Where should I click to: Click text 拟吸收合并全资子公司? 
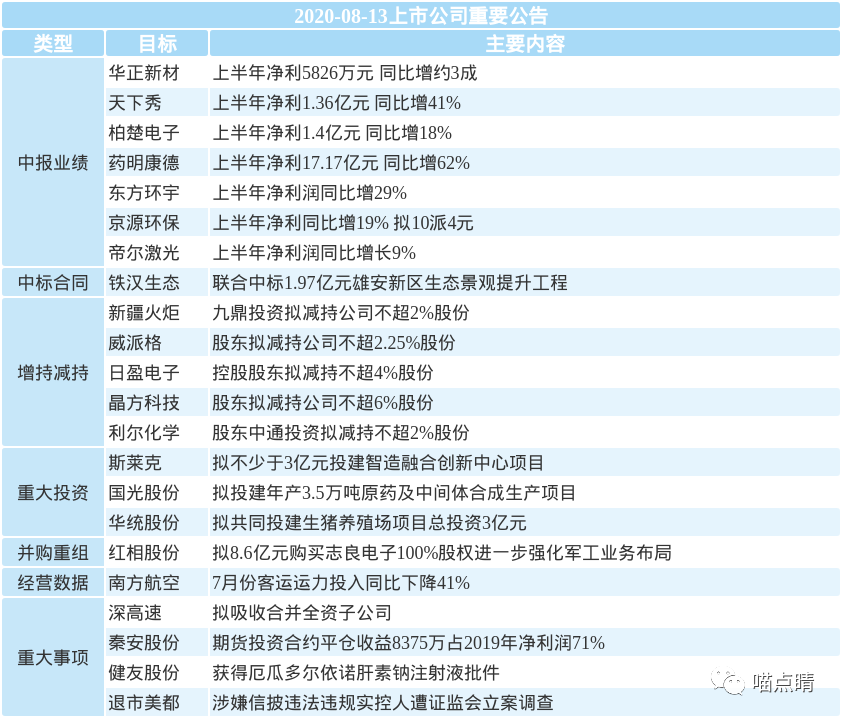(302, 613)
